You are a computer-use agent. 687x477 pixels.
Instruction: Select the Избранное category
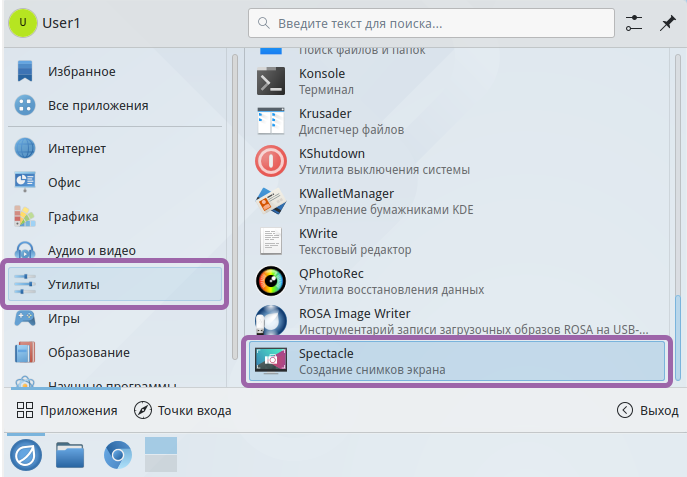point(80,72)
